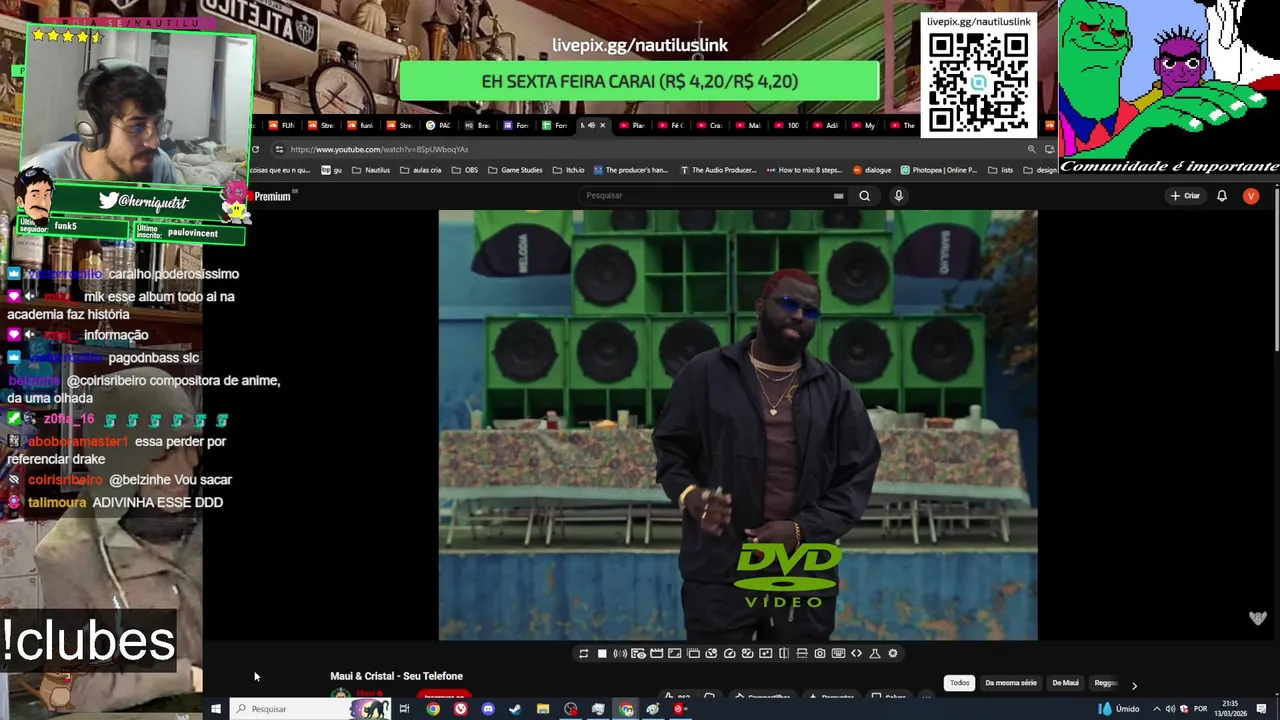Click the embed code brackets icon
1280x720 pixels.
click(856, 653)
